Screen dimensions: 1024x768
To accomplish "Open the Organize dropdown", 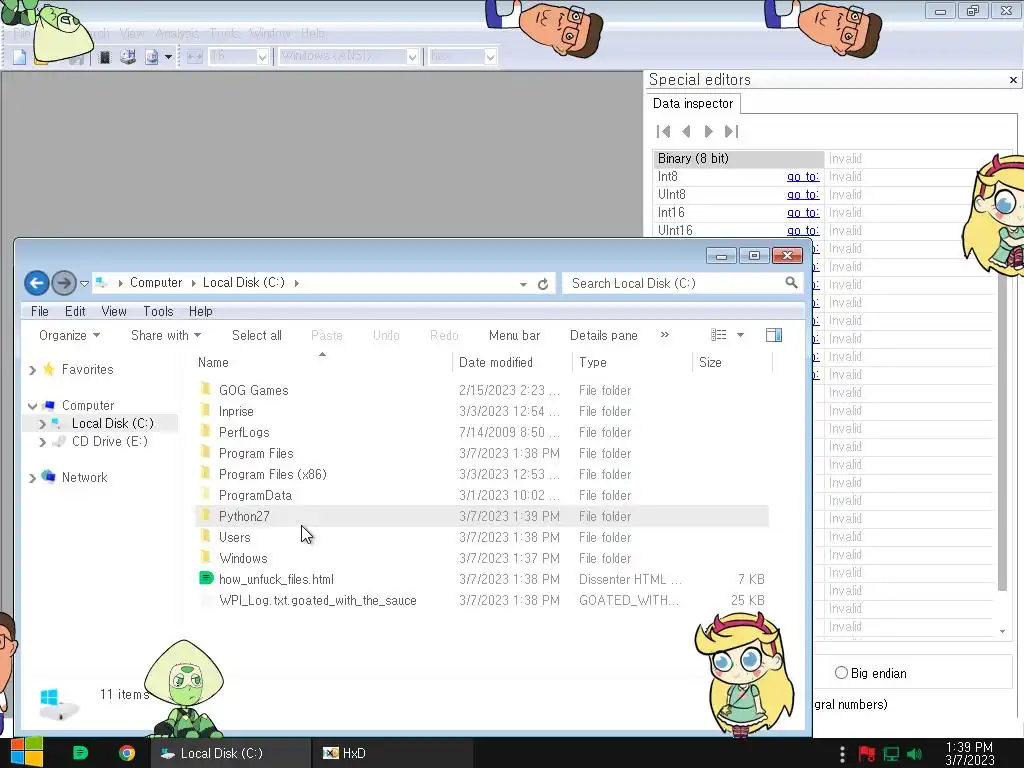I will [x=69, y=335].
